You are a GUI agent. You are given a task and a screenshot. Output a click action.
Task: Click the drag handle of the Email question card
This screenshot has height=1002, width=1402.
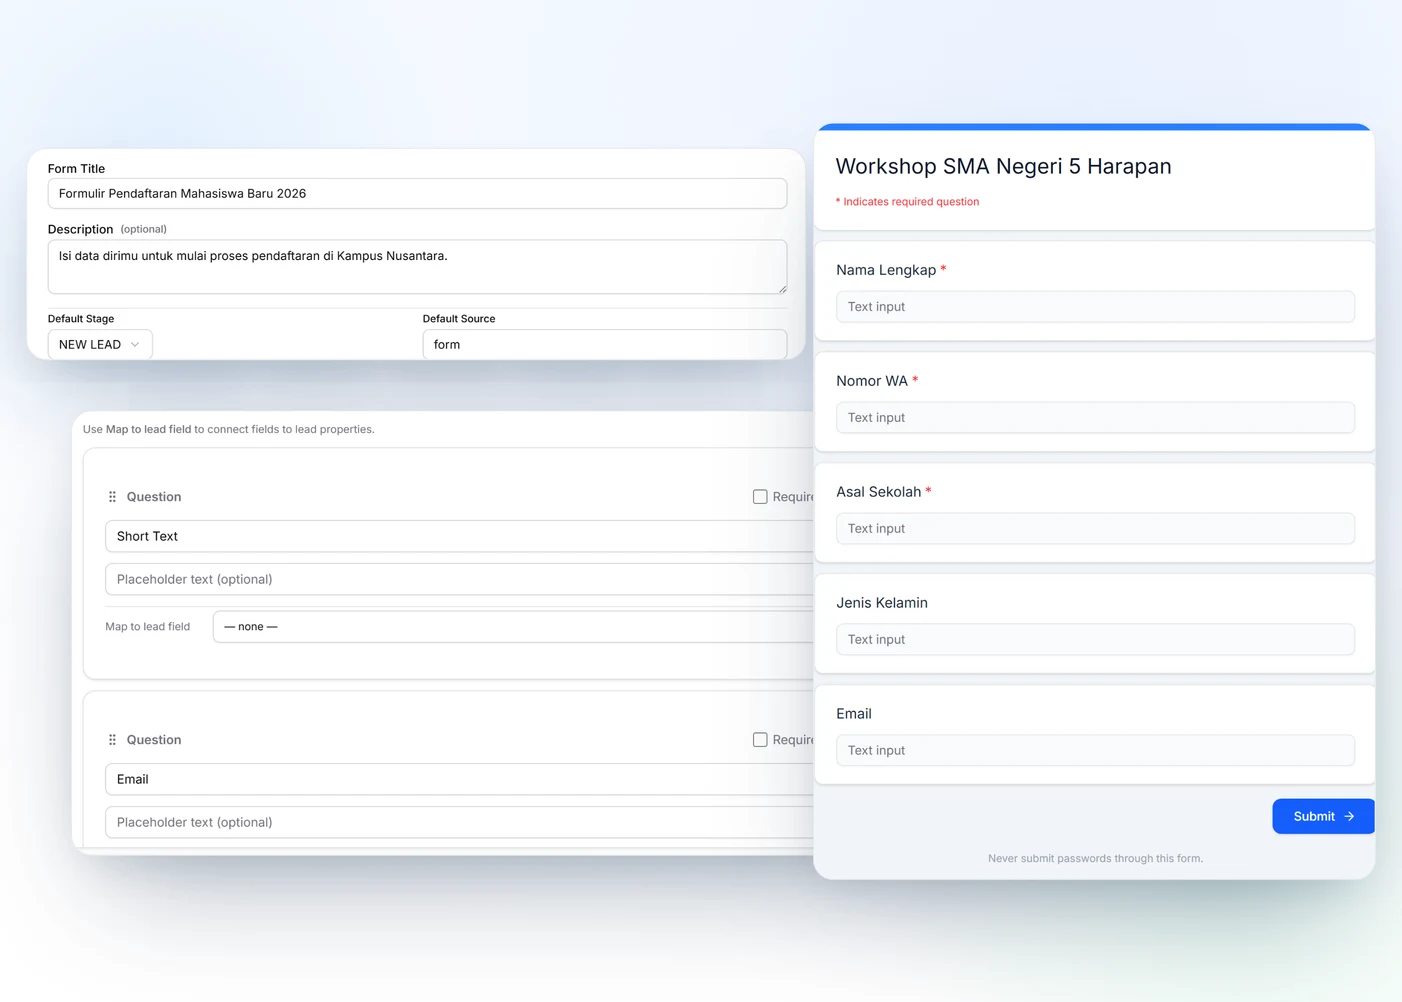click(x=112, y=740)
